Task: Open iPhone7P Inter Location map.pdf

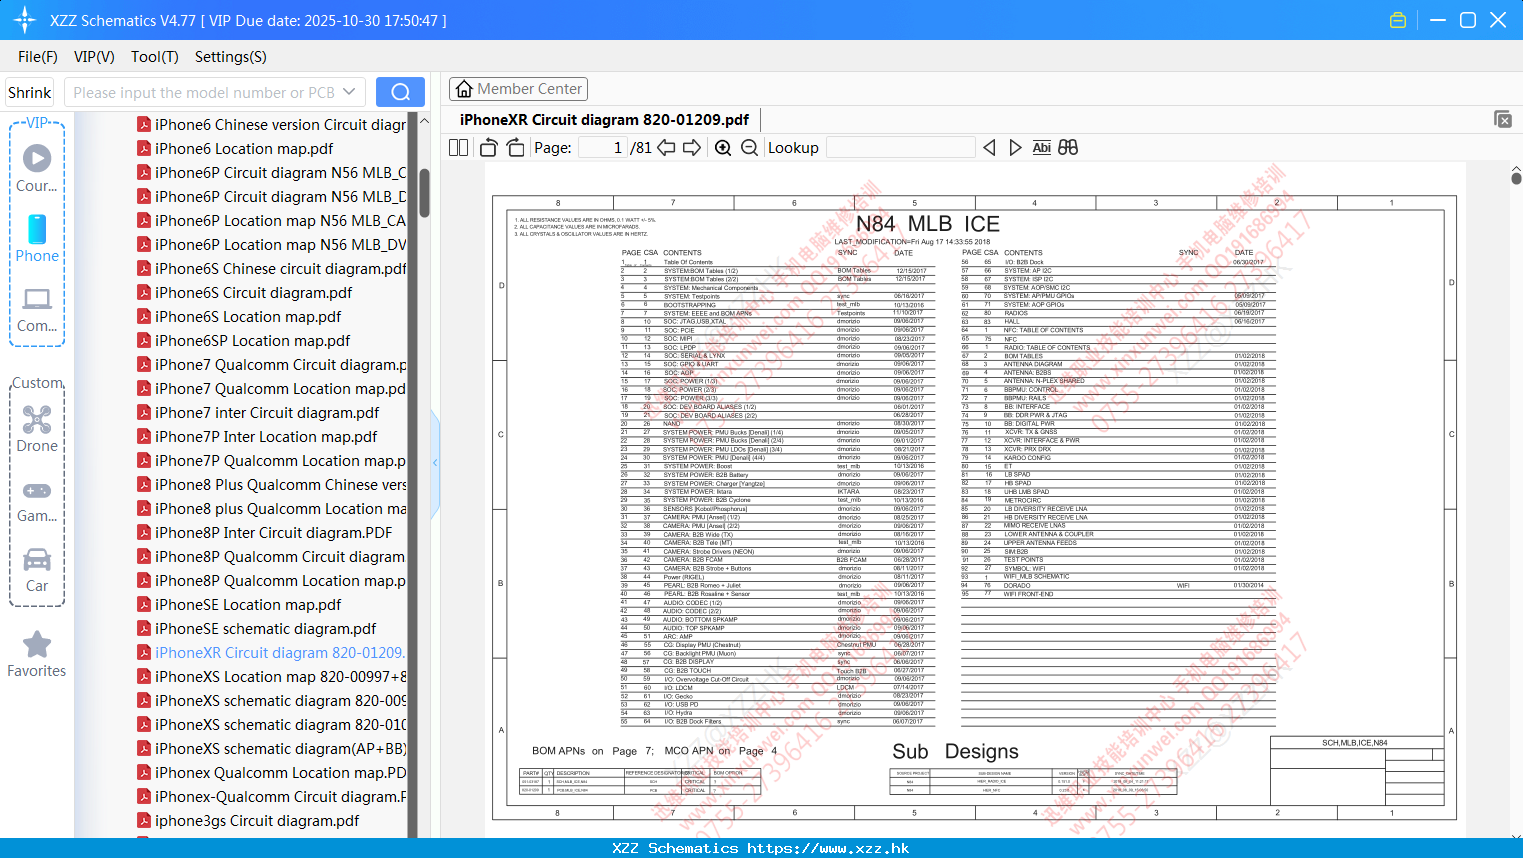Action: [x=266, y=437]
